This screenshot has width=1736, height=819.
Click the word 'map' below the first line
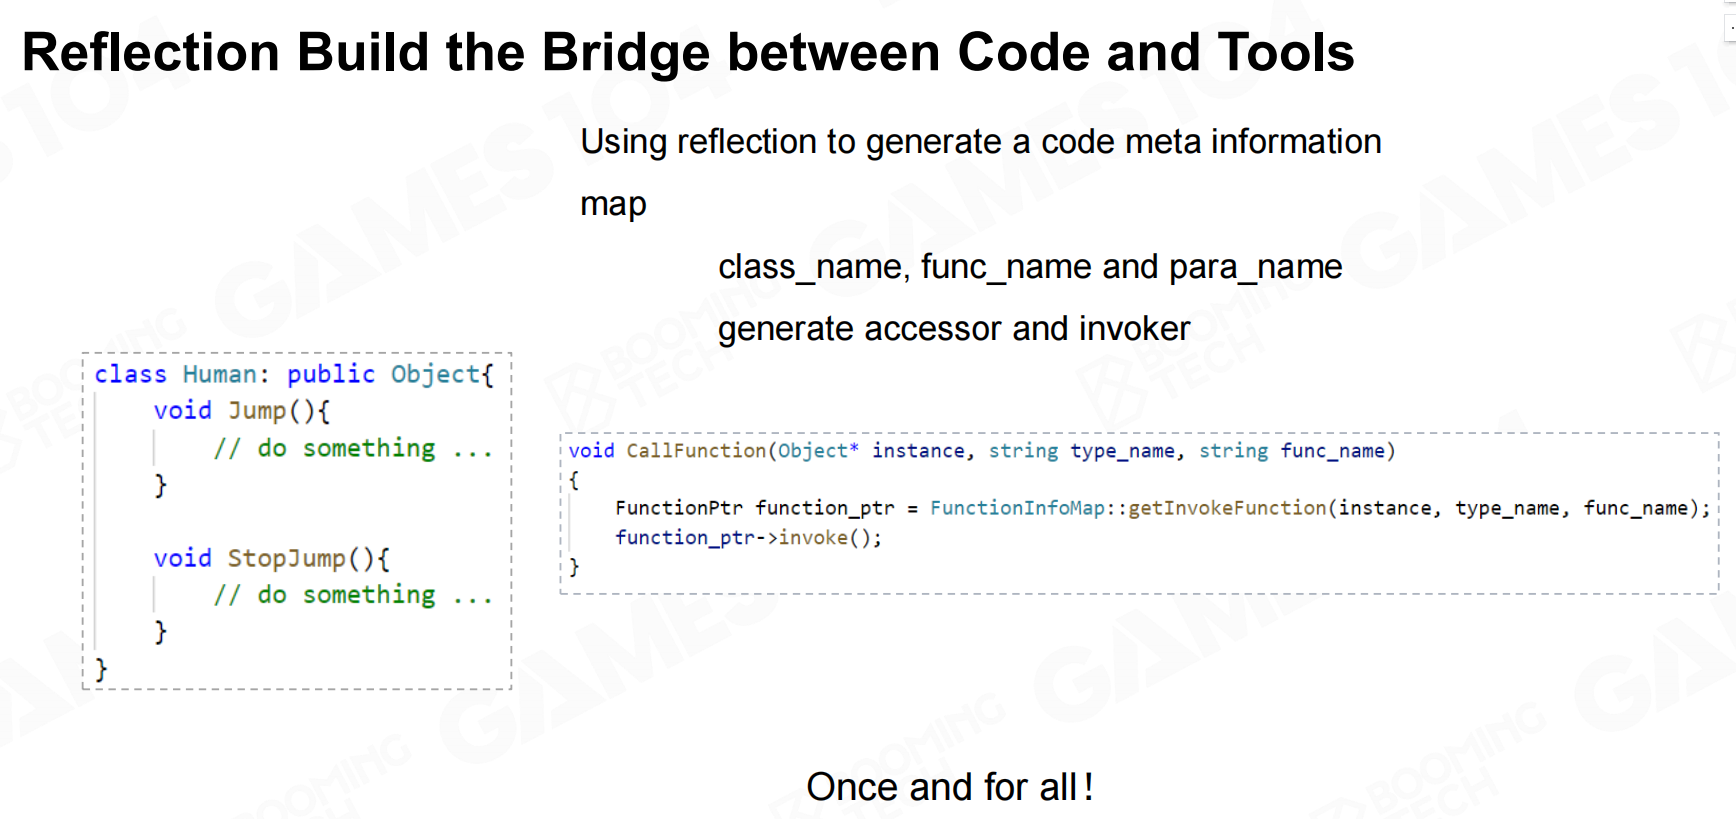[613, 204]
